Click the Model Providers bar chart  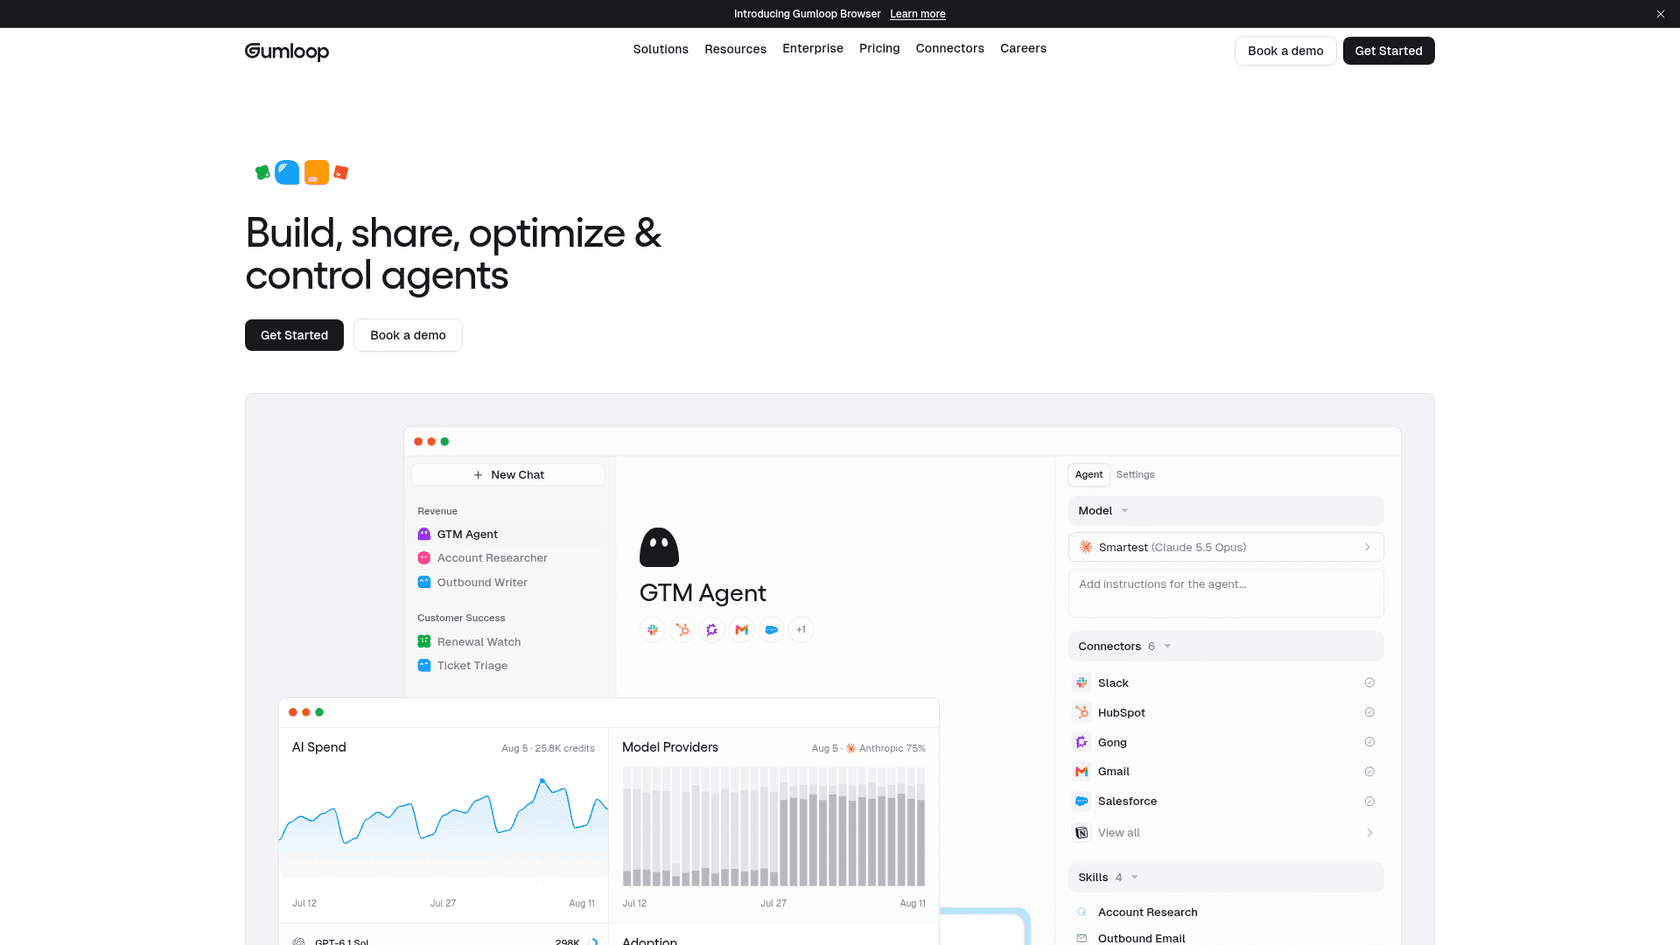773,827
